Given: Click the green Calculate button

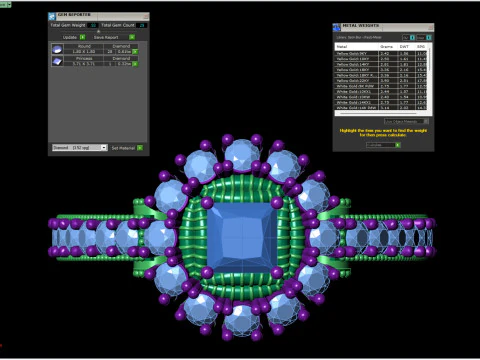Looking at the screenshot, I should 398,145.
